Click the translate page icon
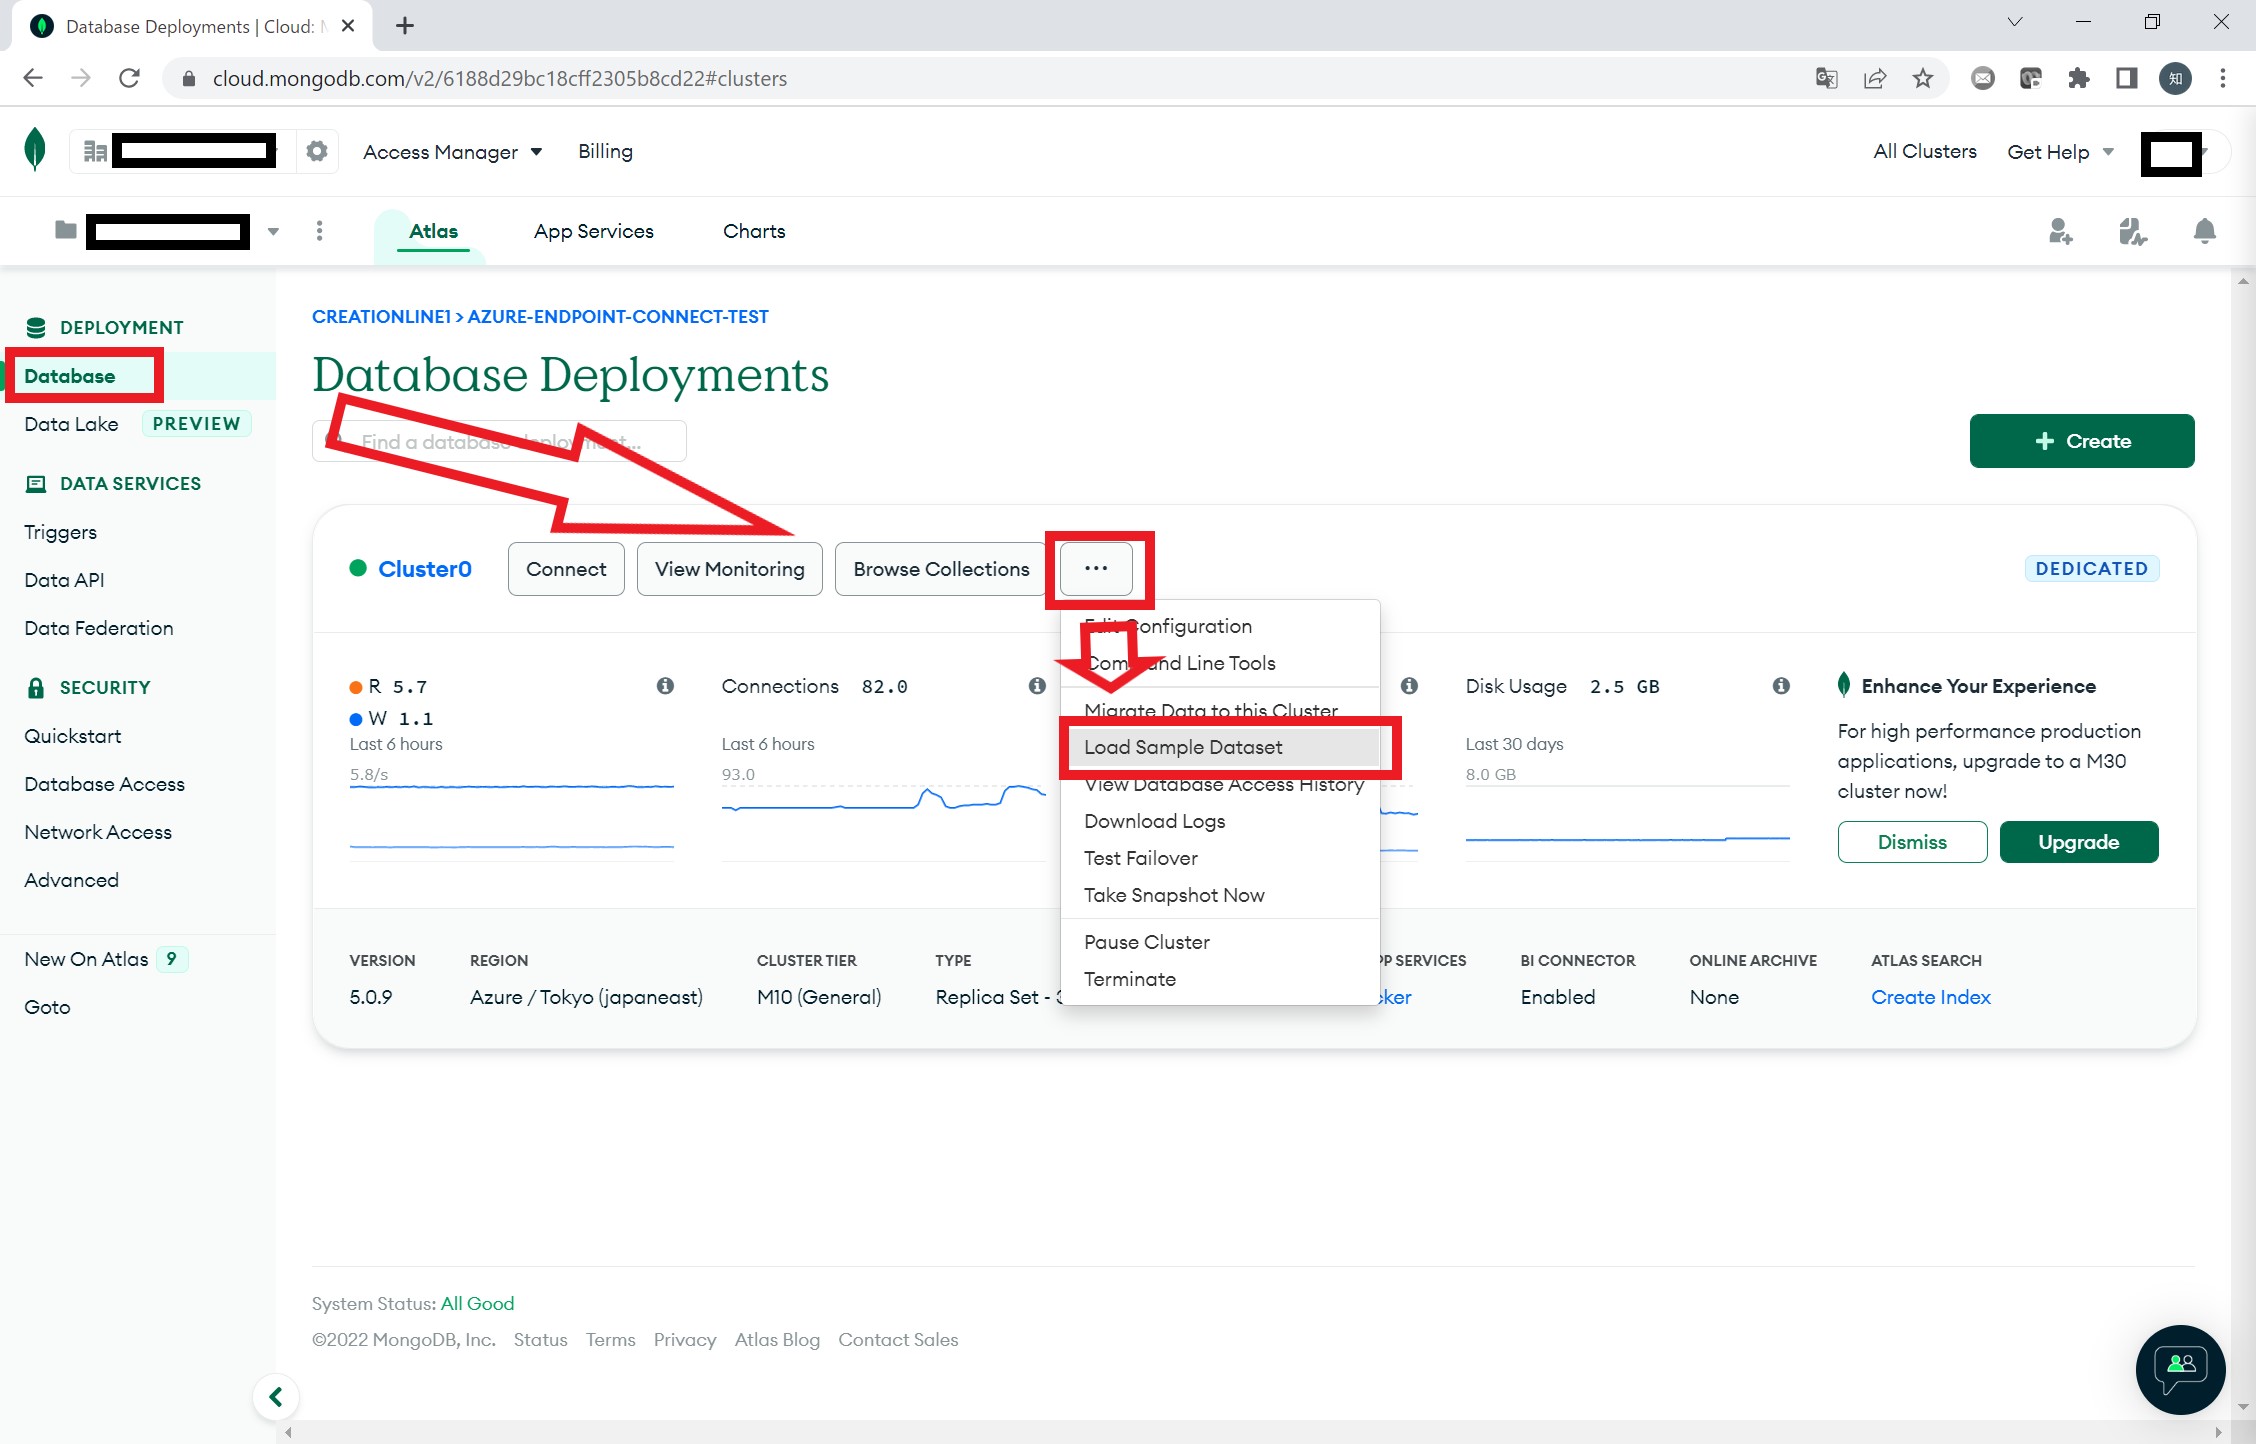 [1826, 78]
